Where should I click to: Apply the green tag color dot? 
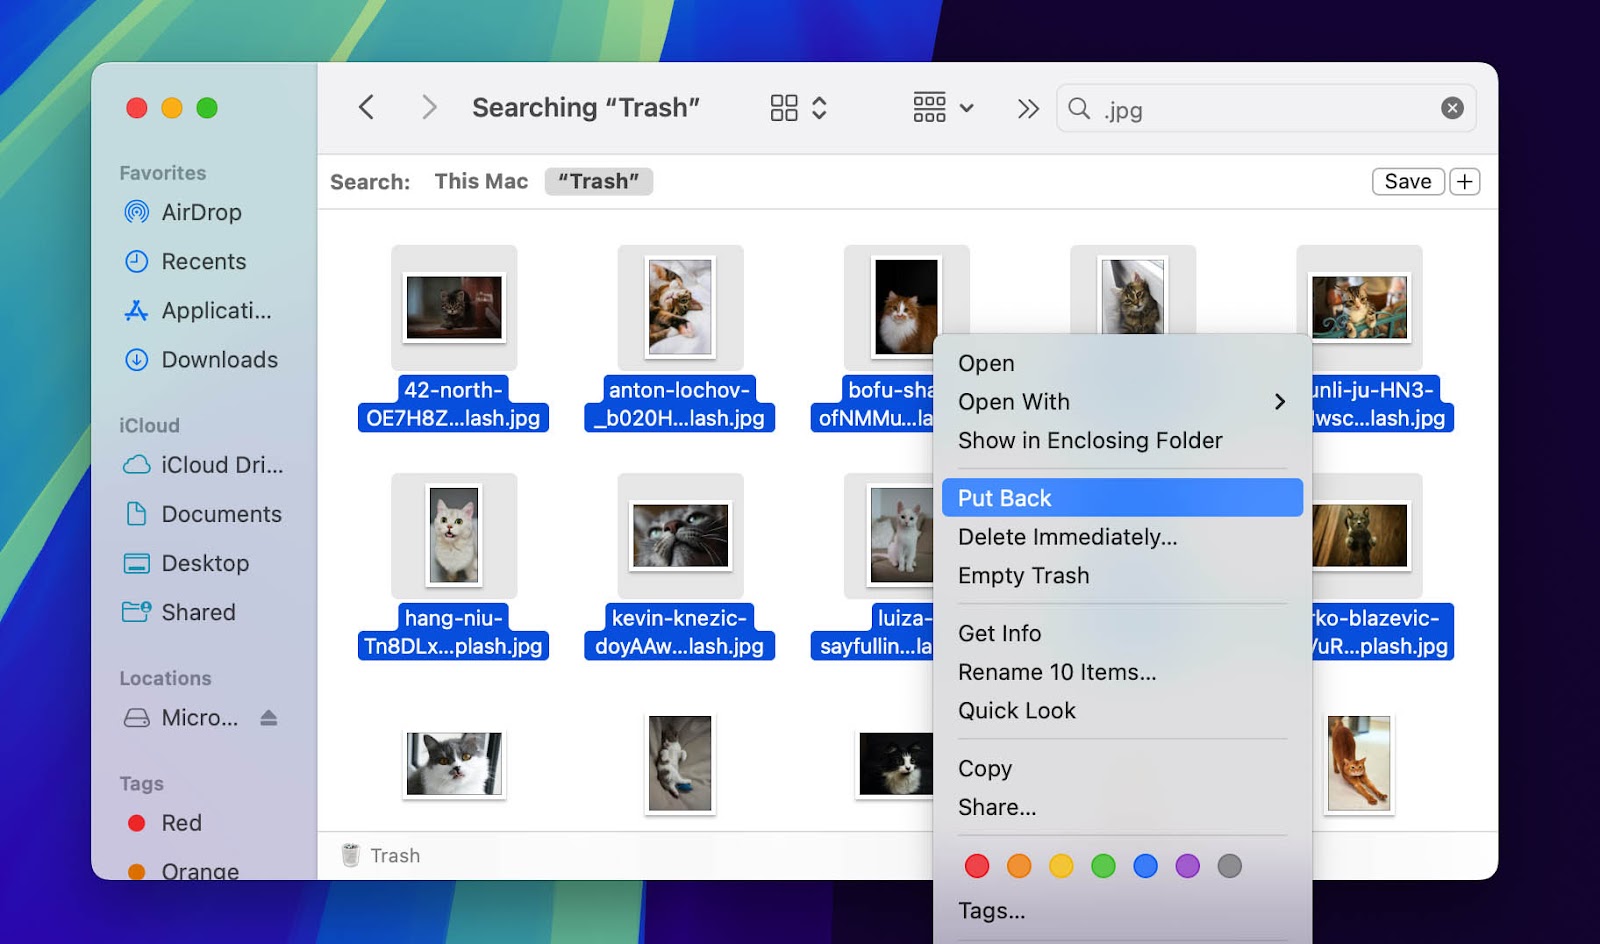point(1103,866)
